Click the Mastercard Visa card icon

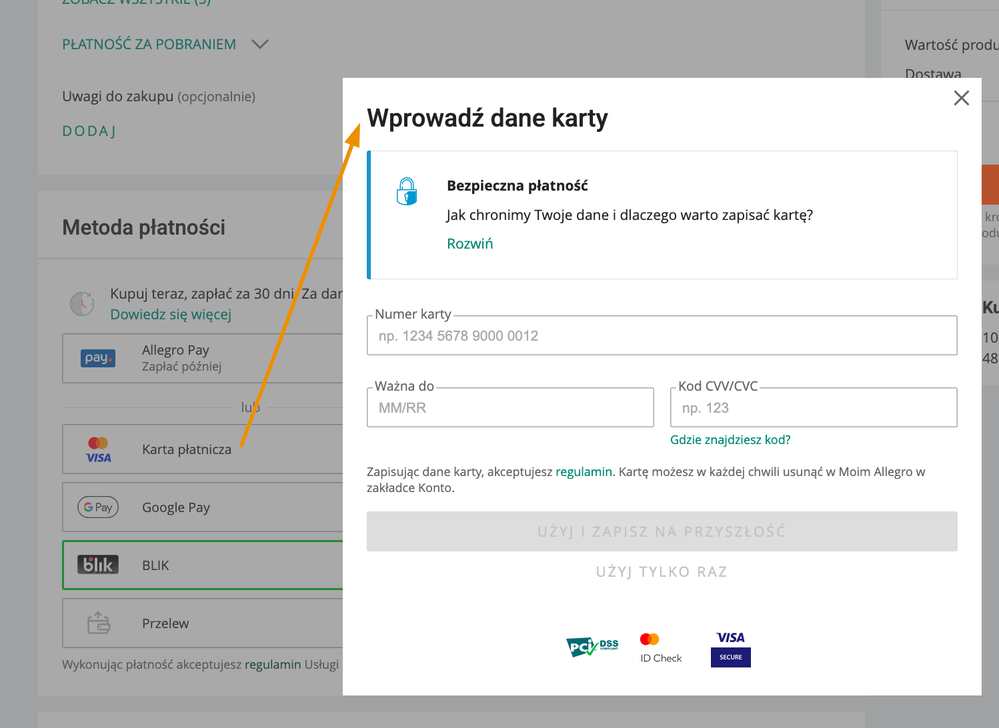pyautogui.click(x=98, y=450)
